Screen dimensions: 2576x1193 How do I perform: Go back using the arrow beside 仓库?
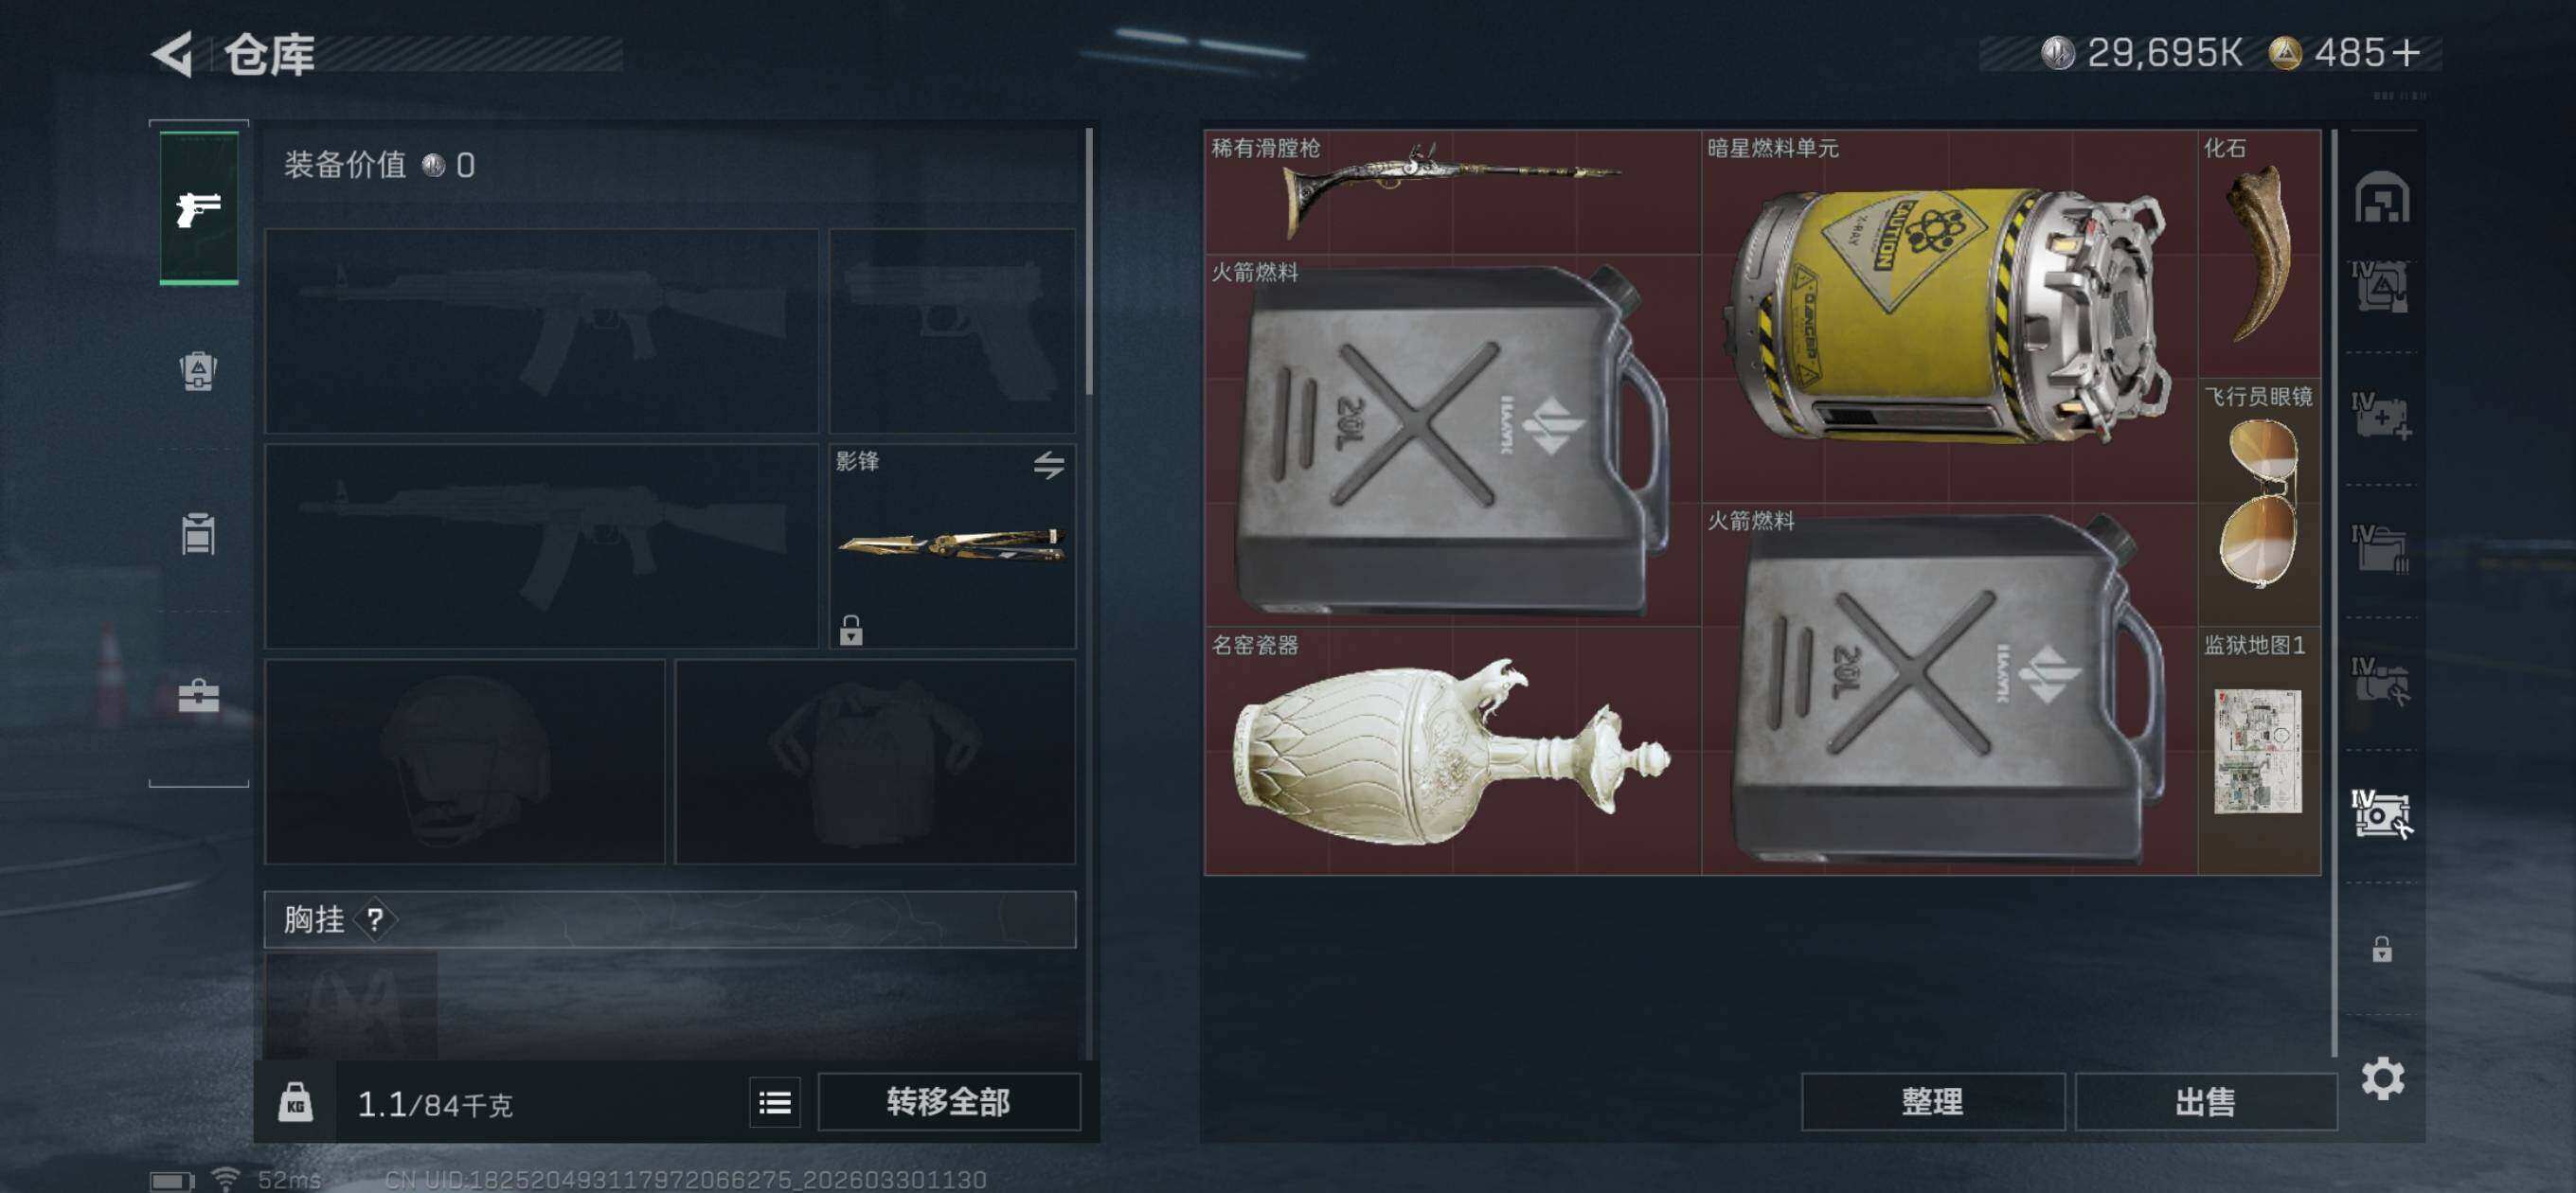pos(172,53)
